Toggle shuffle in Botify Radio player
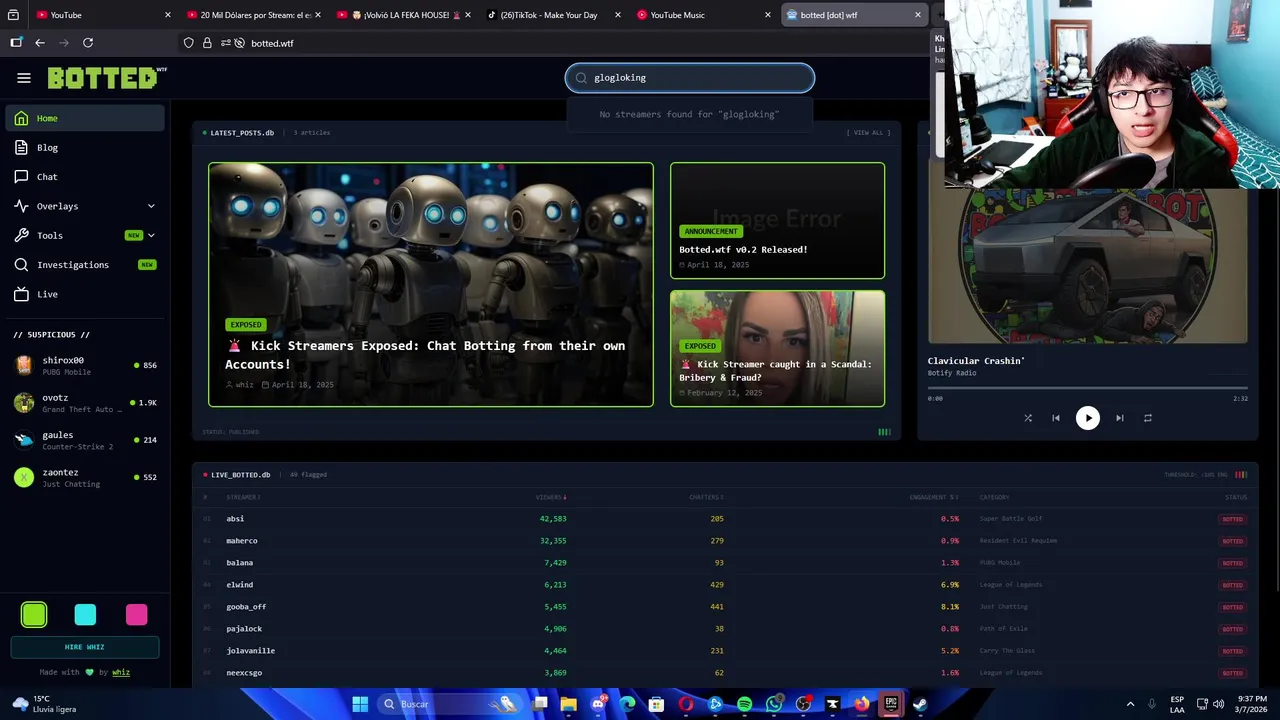 tap(1028, 418)
